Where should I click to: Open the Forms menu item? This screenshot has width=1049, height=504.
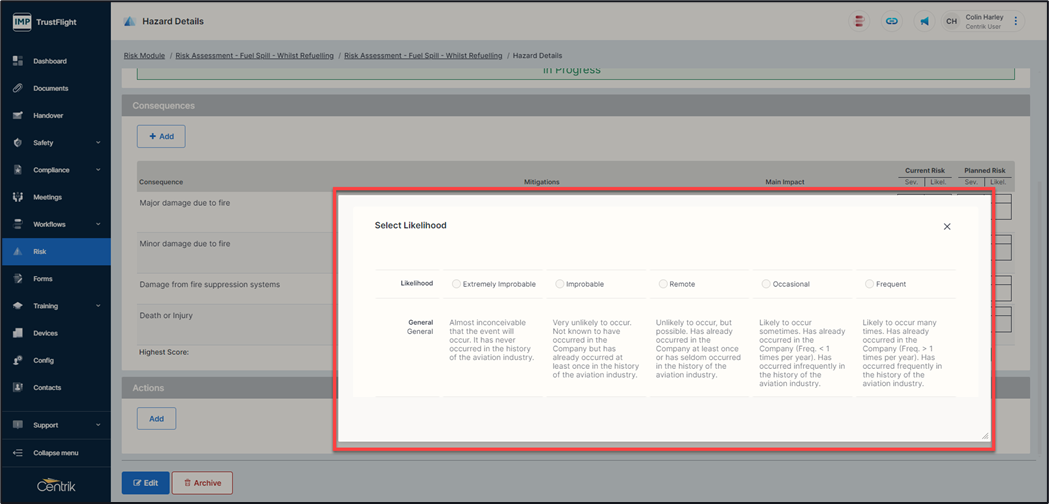tap(43, 279)
